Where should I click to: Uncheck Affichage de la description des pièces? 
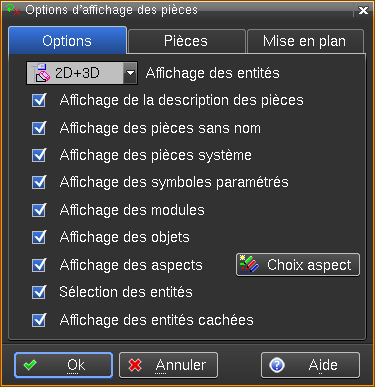coord(39,100)
